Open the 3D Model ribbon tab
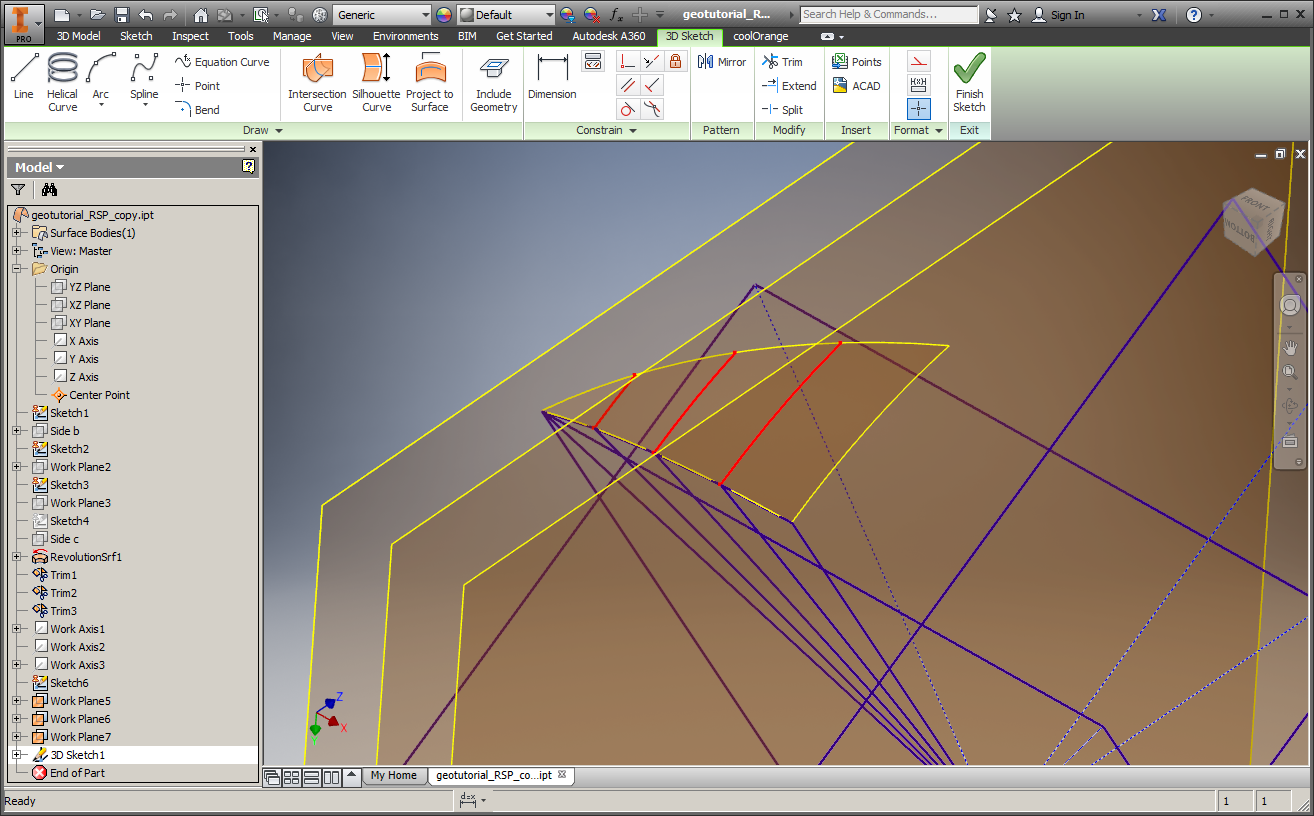 tap(78, 36)
